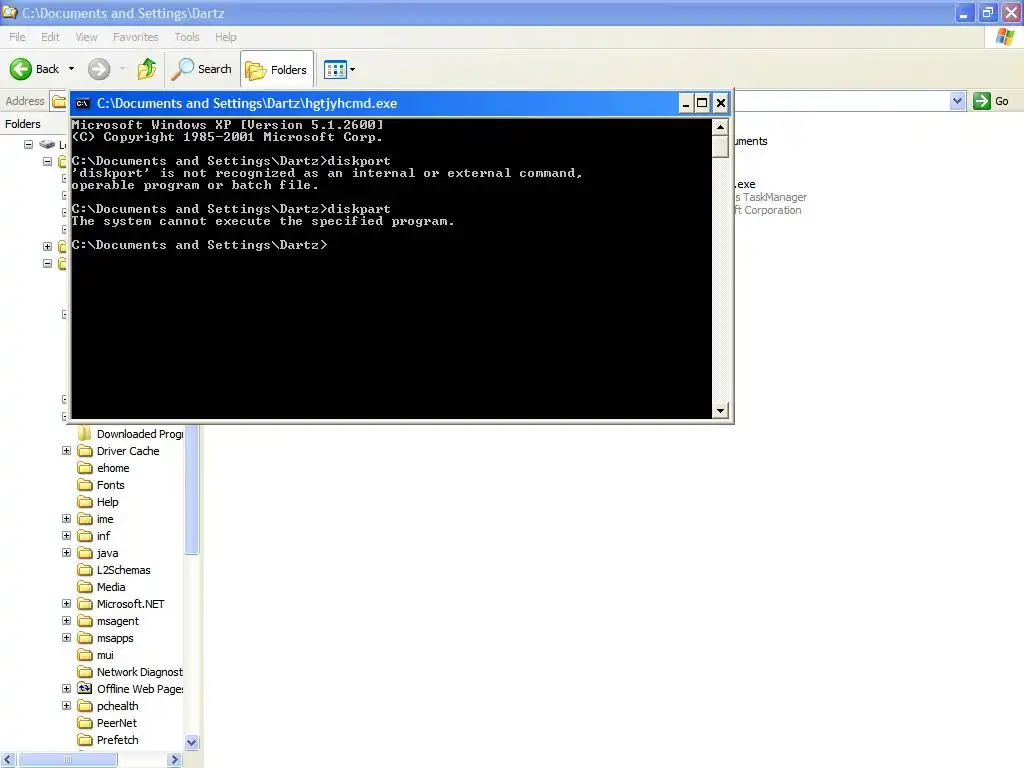Expand the Offline Web Pages folder
This screenshot has height=768, width=1024.
66,688
